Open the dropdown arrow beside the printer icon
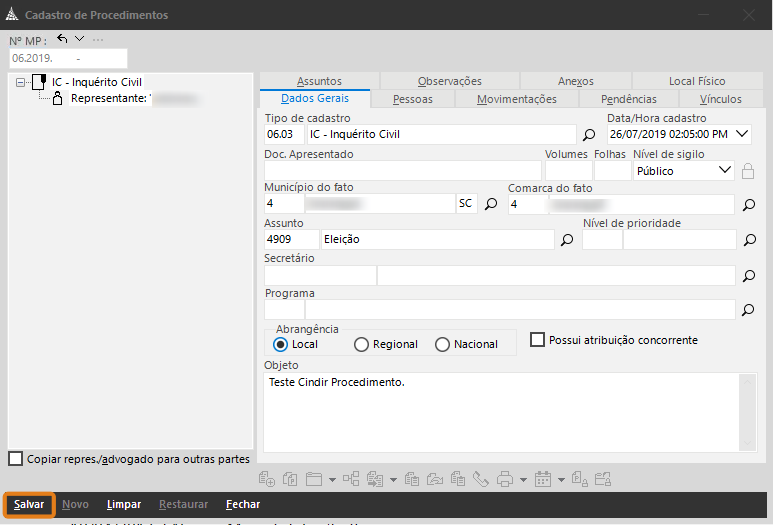The height and width of the screenshot is (525, 773). (x=523, y=479)
